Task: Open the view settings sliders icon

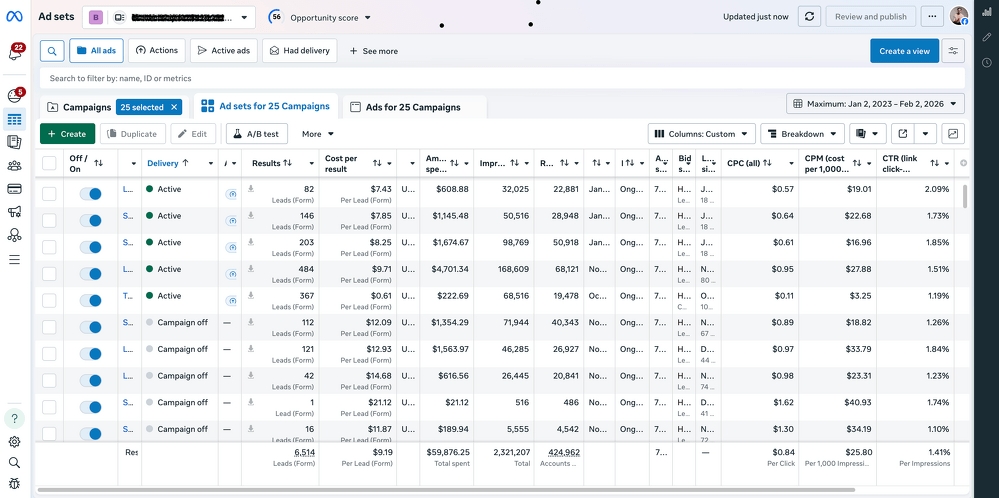Action: pos(954,51)
